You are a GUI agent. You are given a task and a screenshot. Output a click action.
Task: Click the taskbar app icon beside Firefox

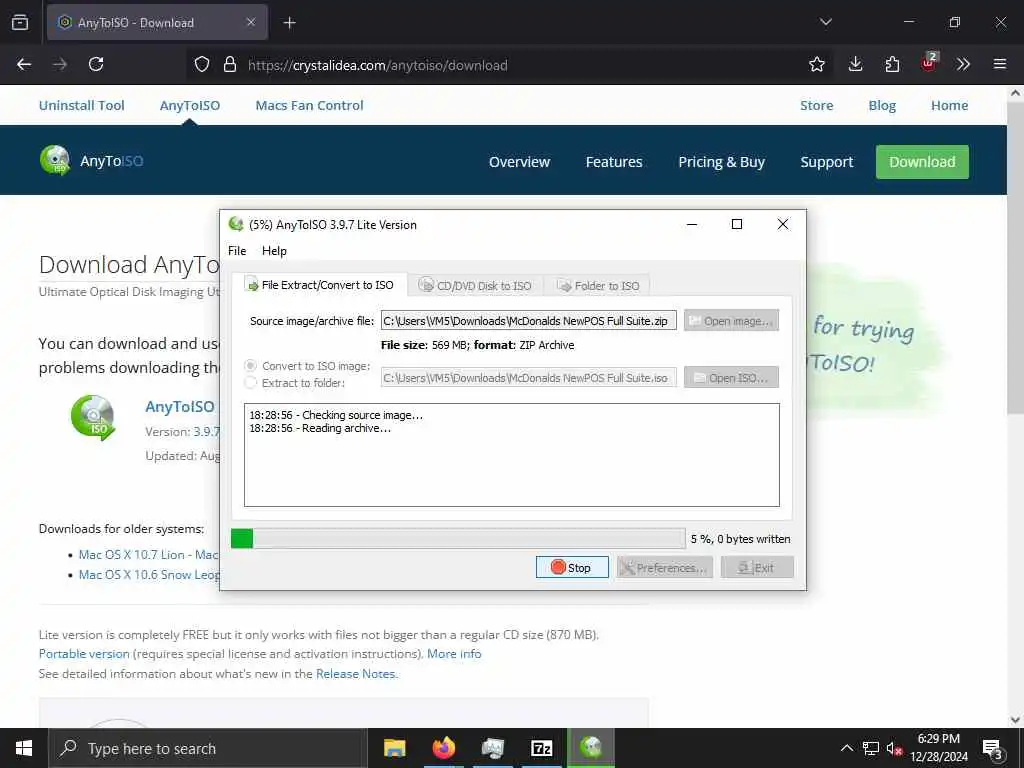pos(492,748)
